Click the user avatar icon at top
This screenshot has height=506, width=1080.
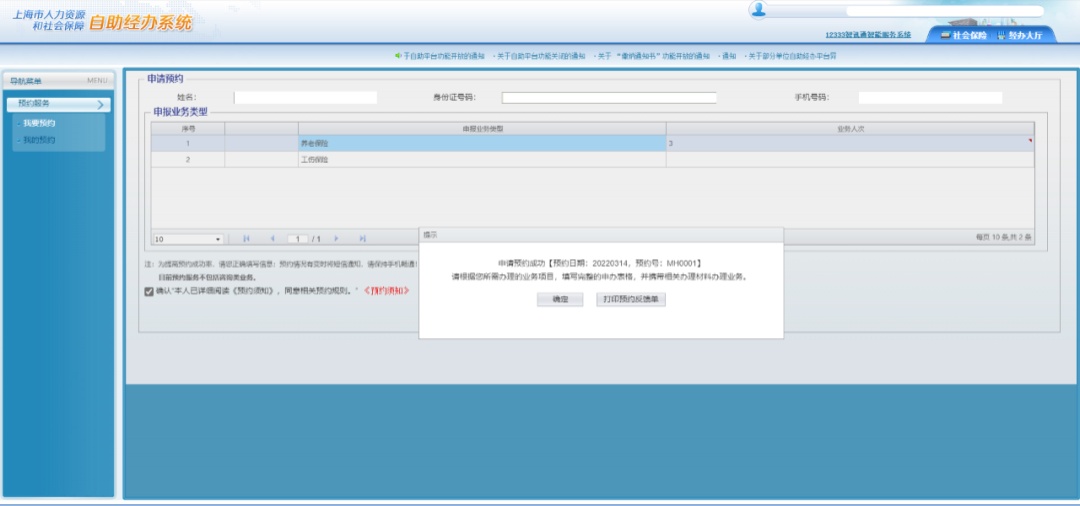[758, 10]
